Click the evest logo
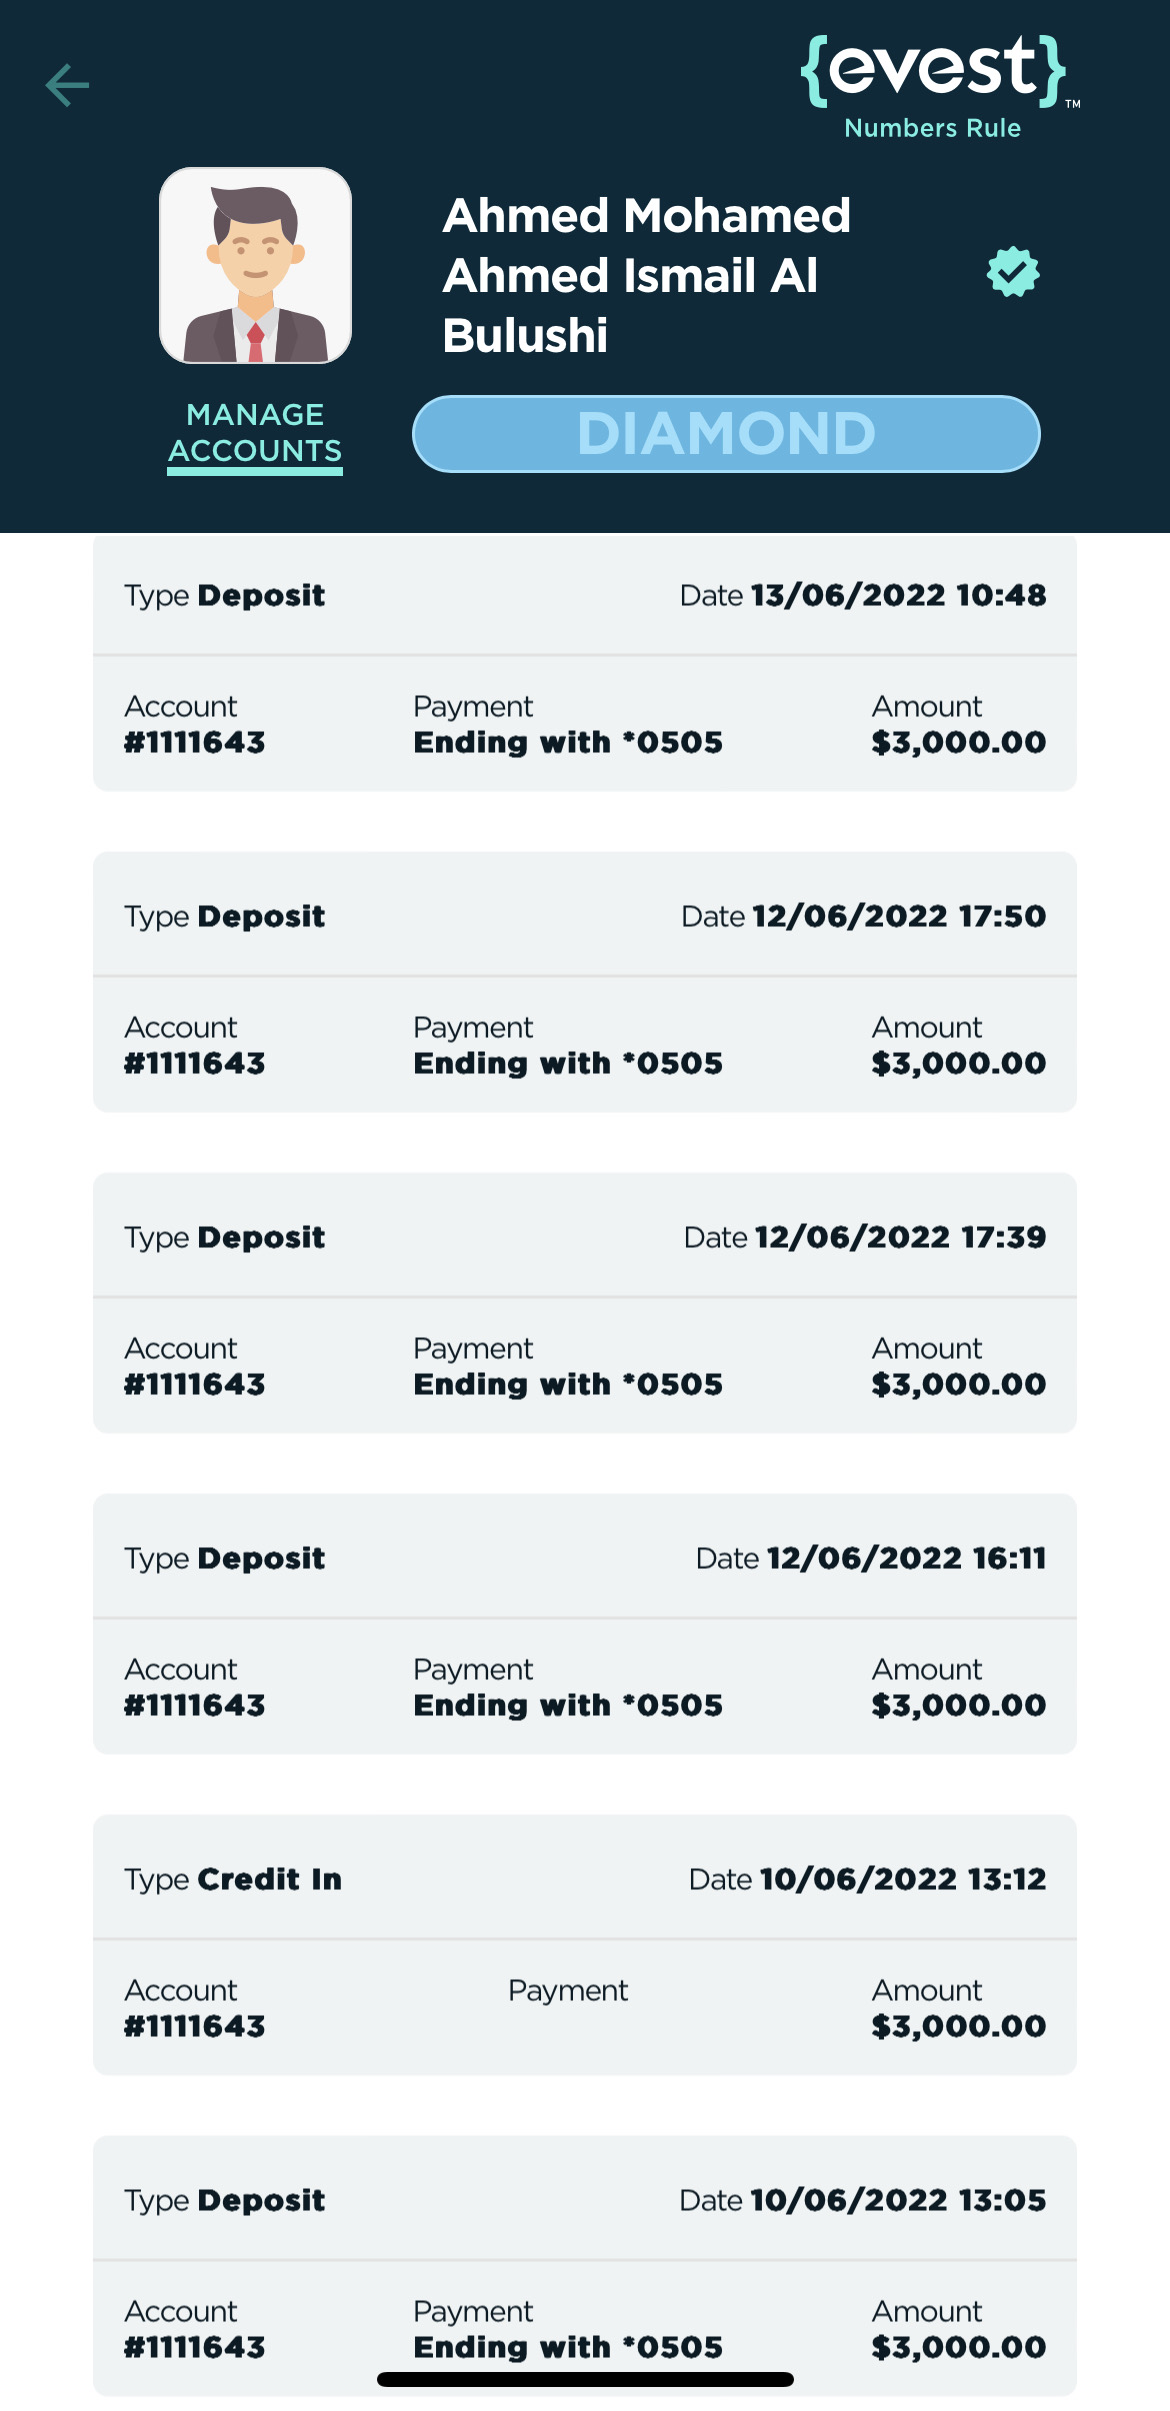The height and width of the screenshot is (2411, 1170). pyautogui.click(x=934, y=70)
